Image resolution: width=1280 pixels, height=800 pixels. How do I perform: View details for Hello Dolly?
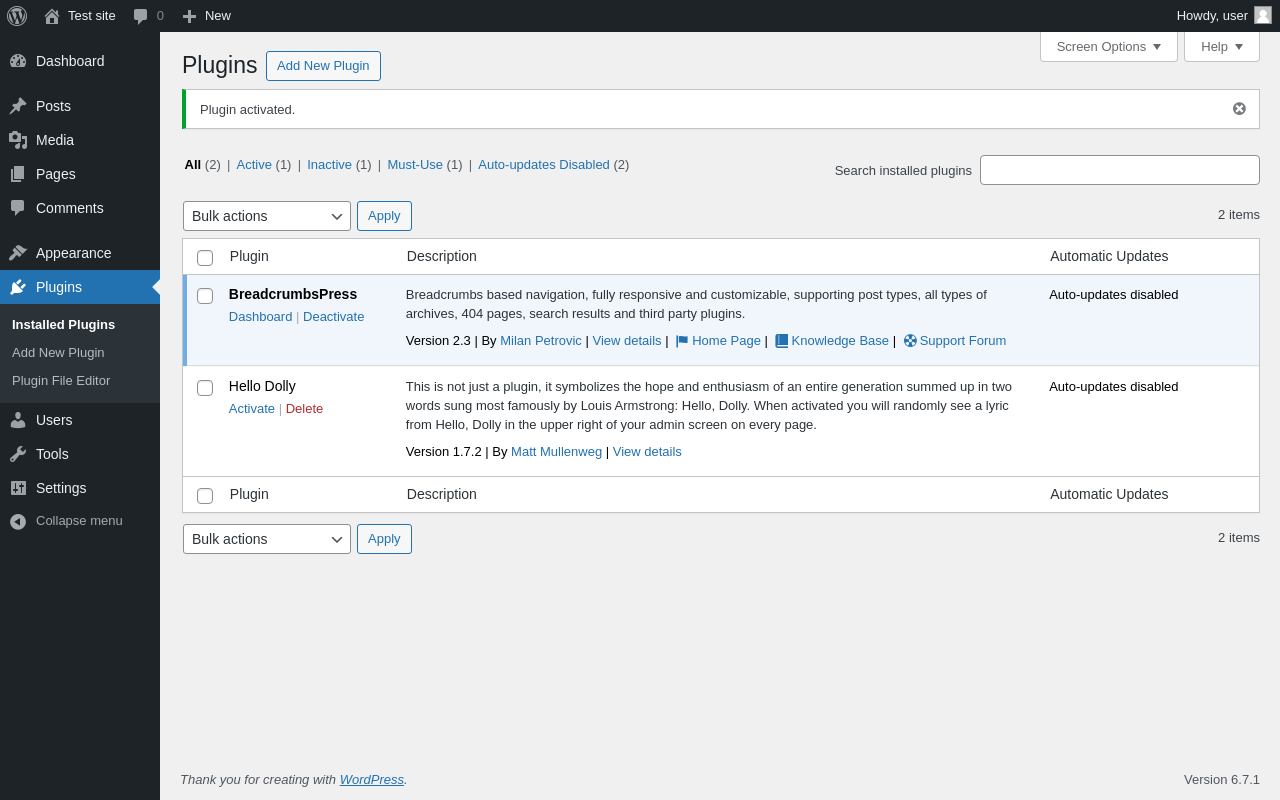[647, 452]
